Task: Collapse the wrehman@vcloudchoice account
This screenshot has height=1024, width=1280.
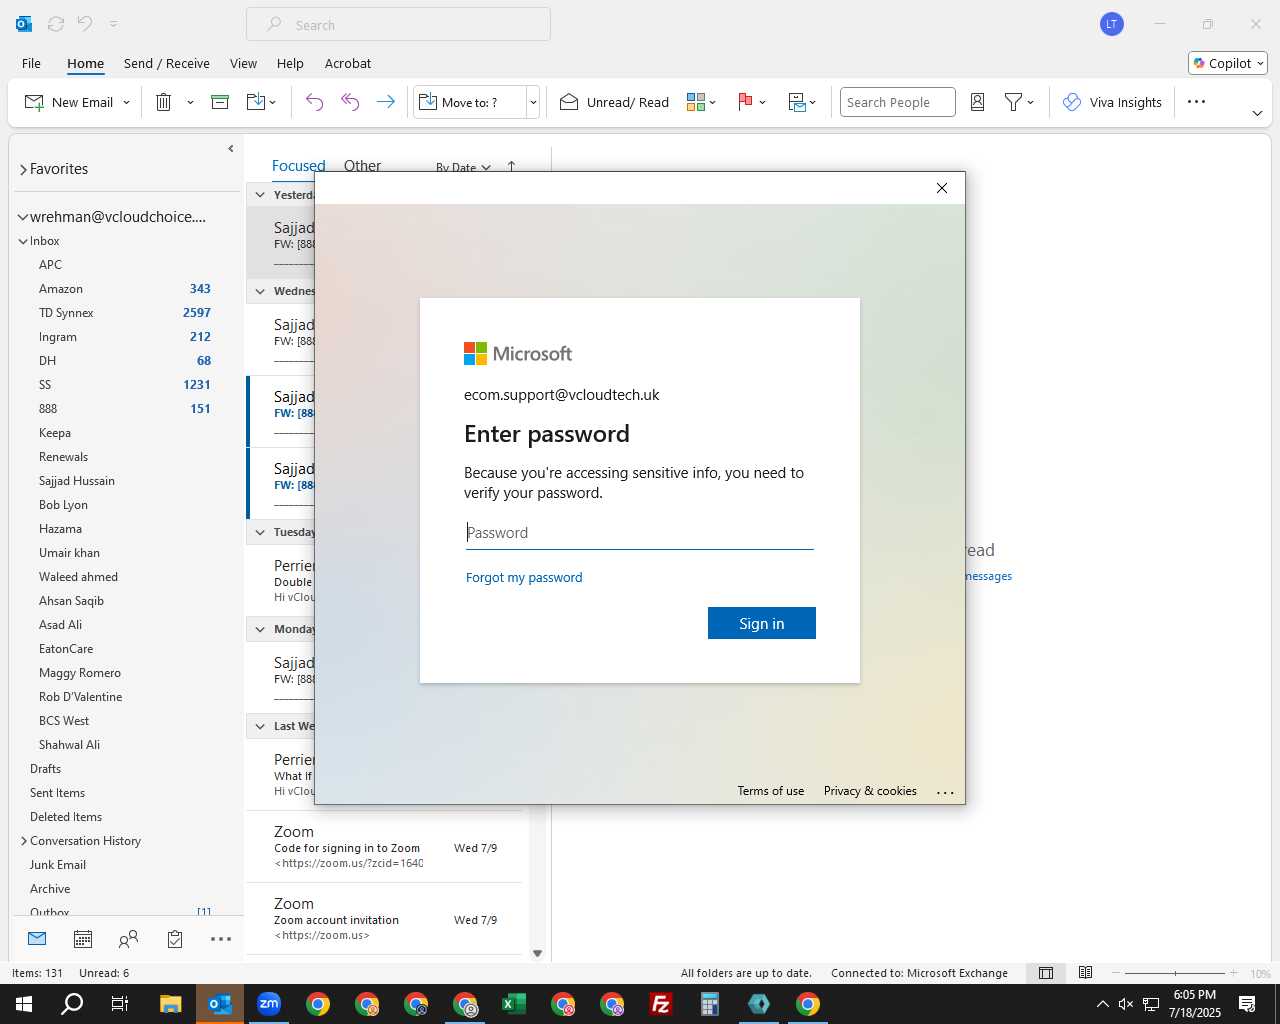Action: 22,217
